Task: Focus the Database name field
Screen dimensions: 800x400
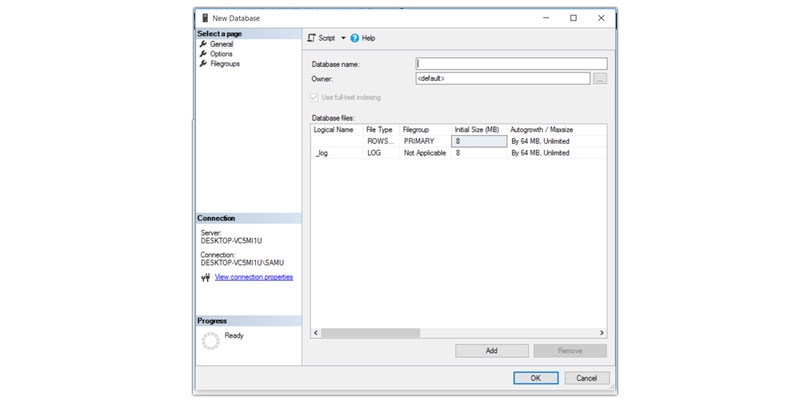Action: (511, 64)
